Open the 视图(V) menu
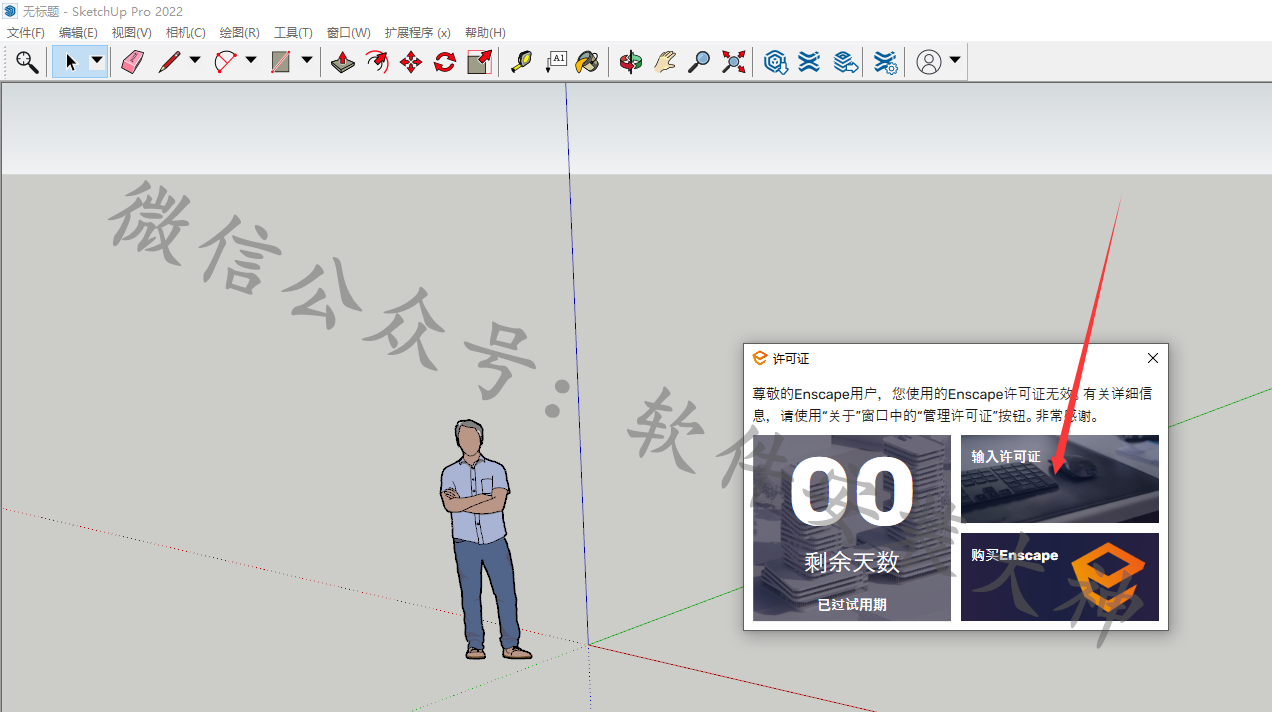The image size is (1272, 712). [x=132, y=33]
